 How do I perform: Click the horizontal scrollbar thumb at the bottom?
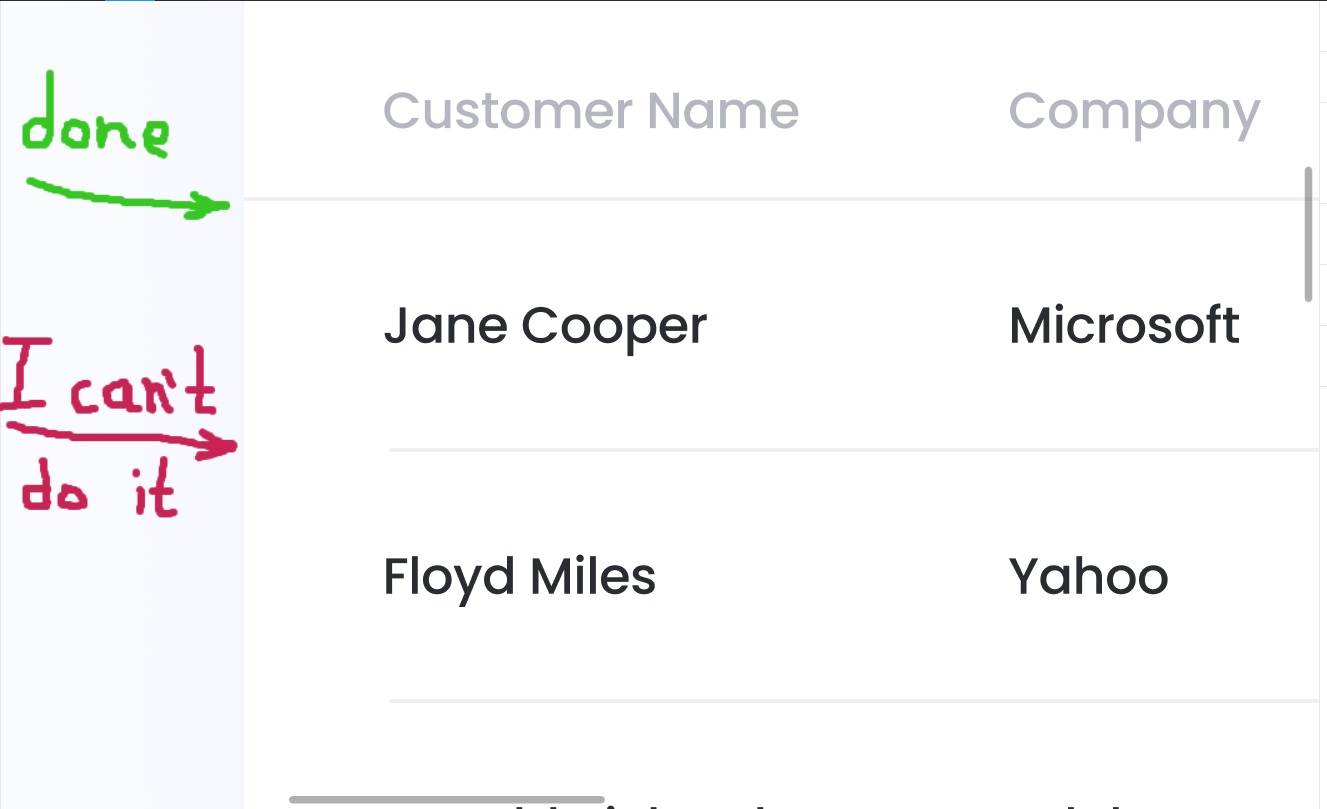point(447,800)
